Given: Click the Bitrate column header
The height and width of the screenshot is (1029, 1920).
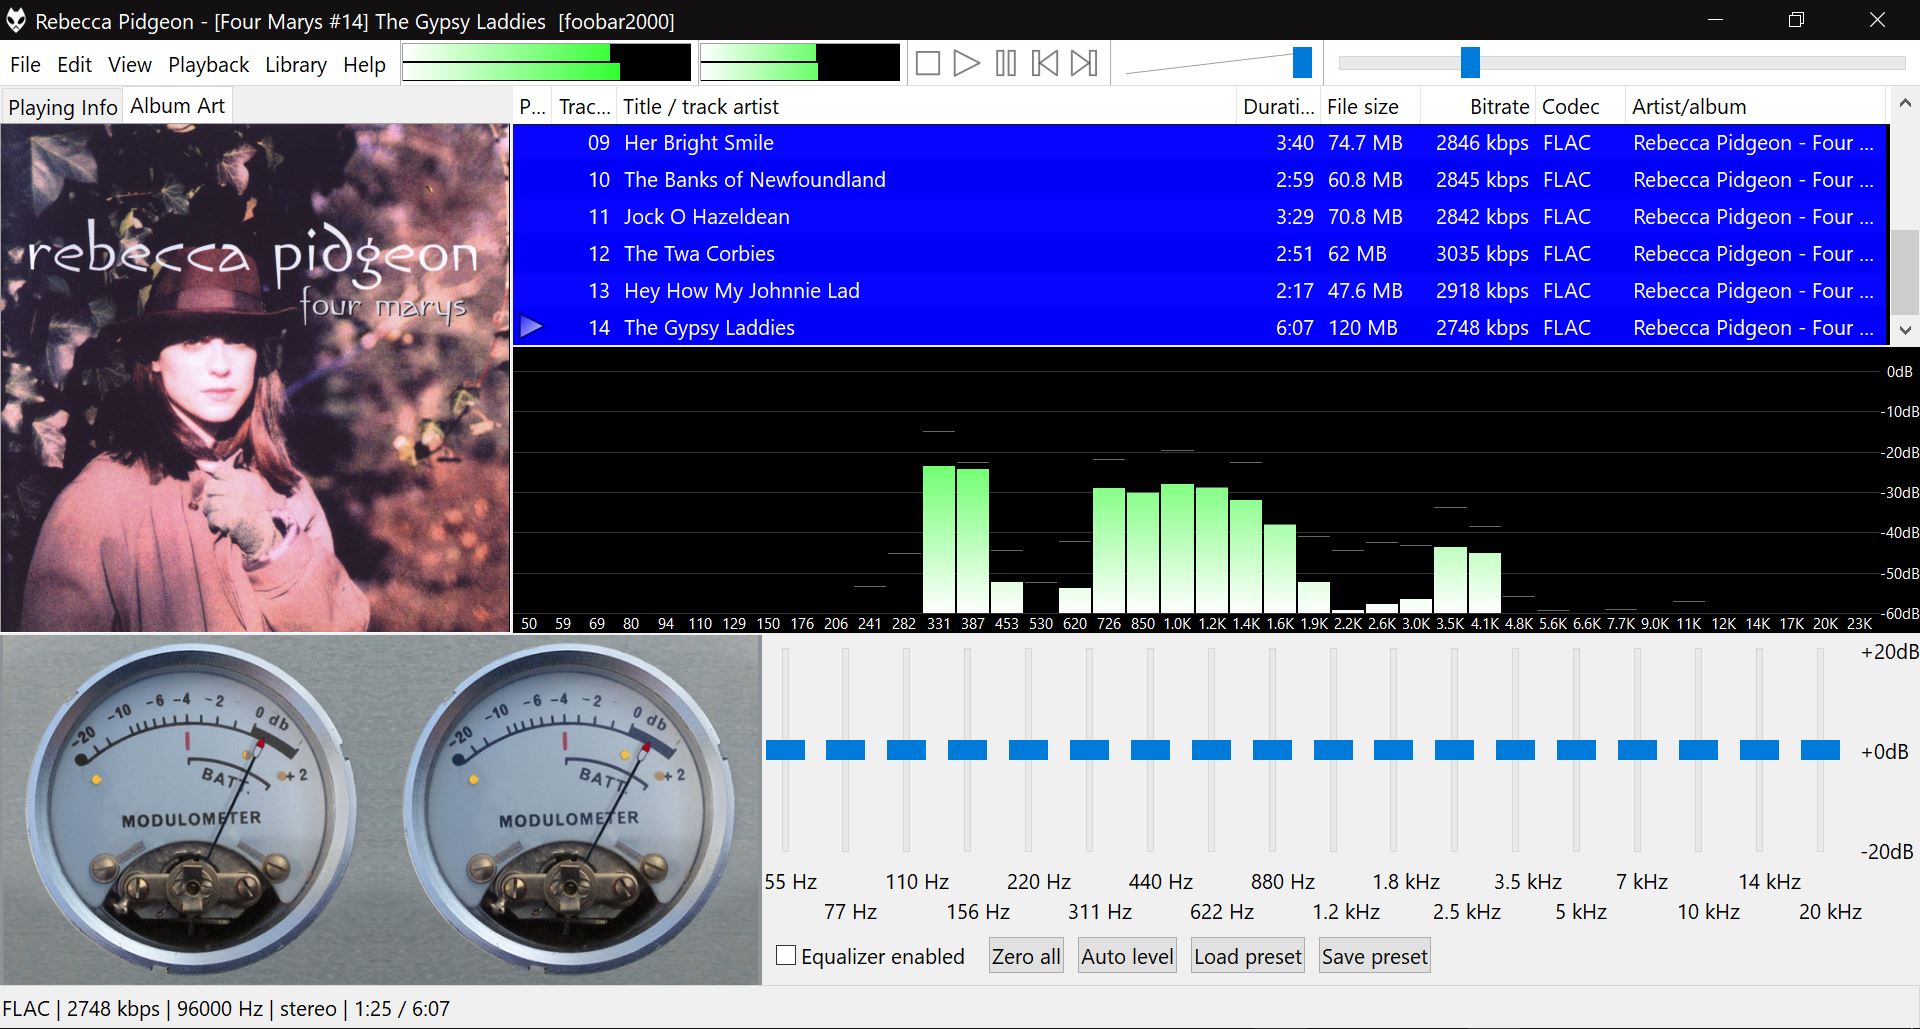Looking at the screenshot, I should (x=1478, y=107).
